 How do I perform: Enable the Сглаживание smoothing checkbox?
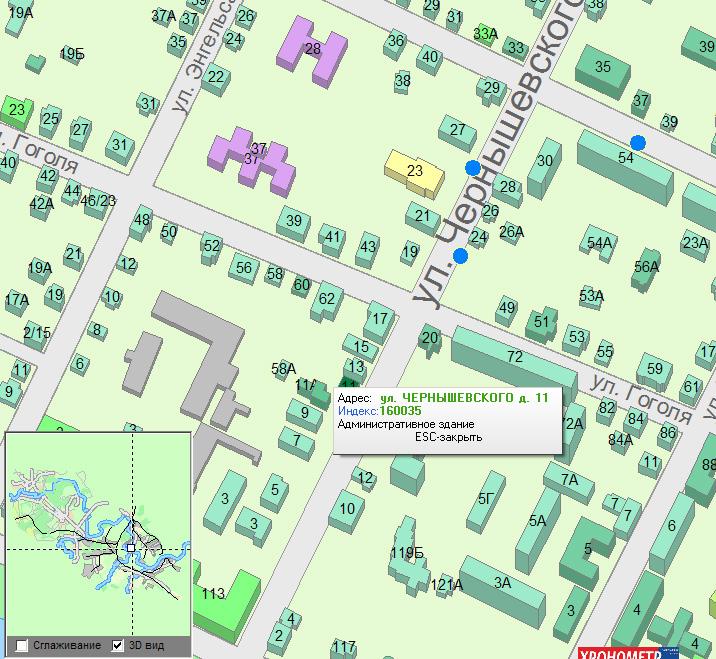[22, 645]
